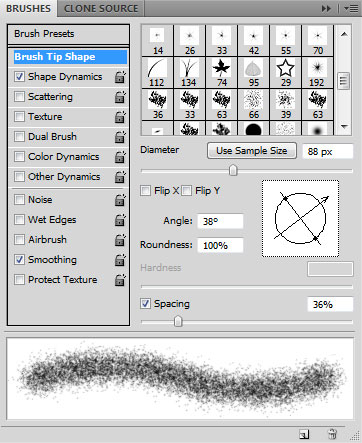
Task: Pick the 74 maple leaf brush
Action: pyautogui.click(x=221, y=73)
